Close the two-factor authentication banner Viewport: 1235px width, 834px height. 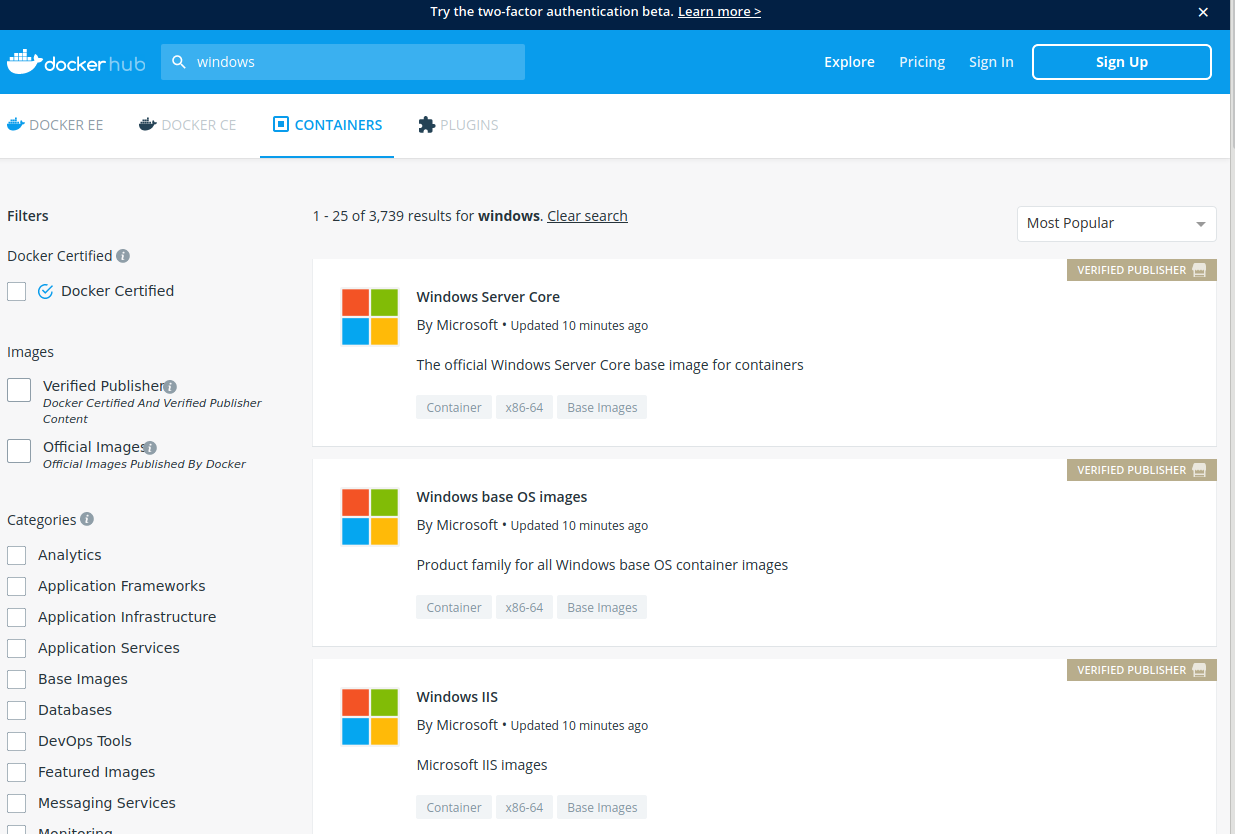pos(1204,12)
